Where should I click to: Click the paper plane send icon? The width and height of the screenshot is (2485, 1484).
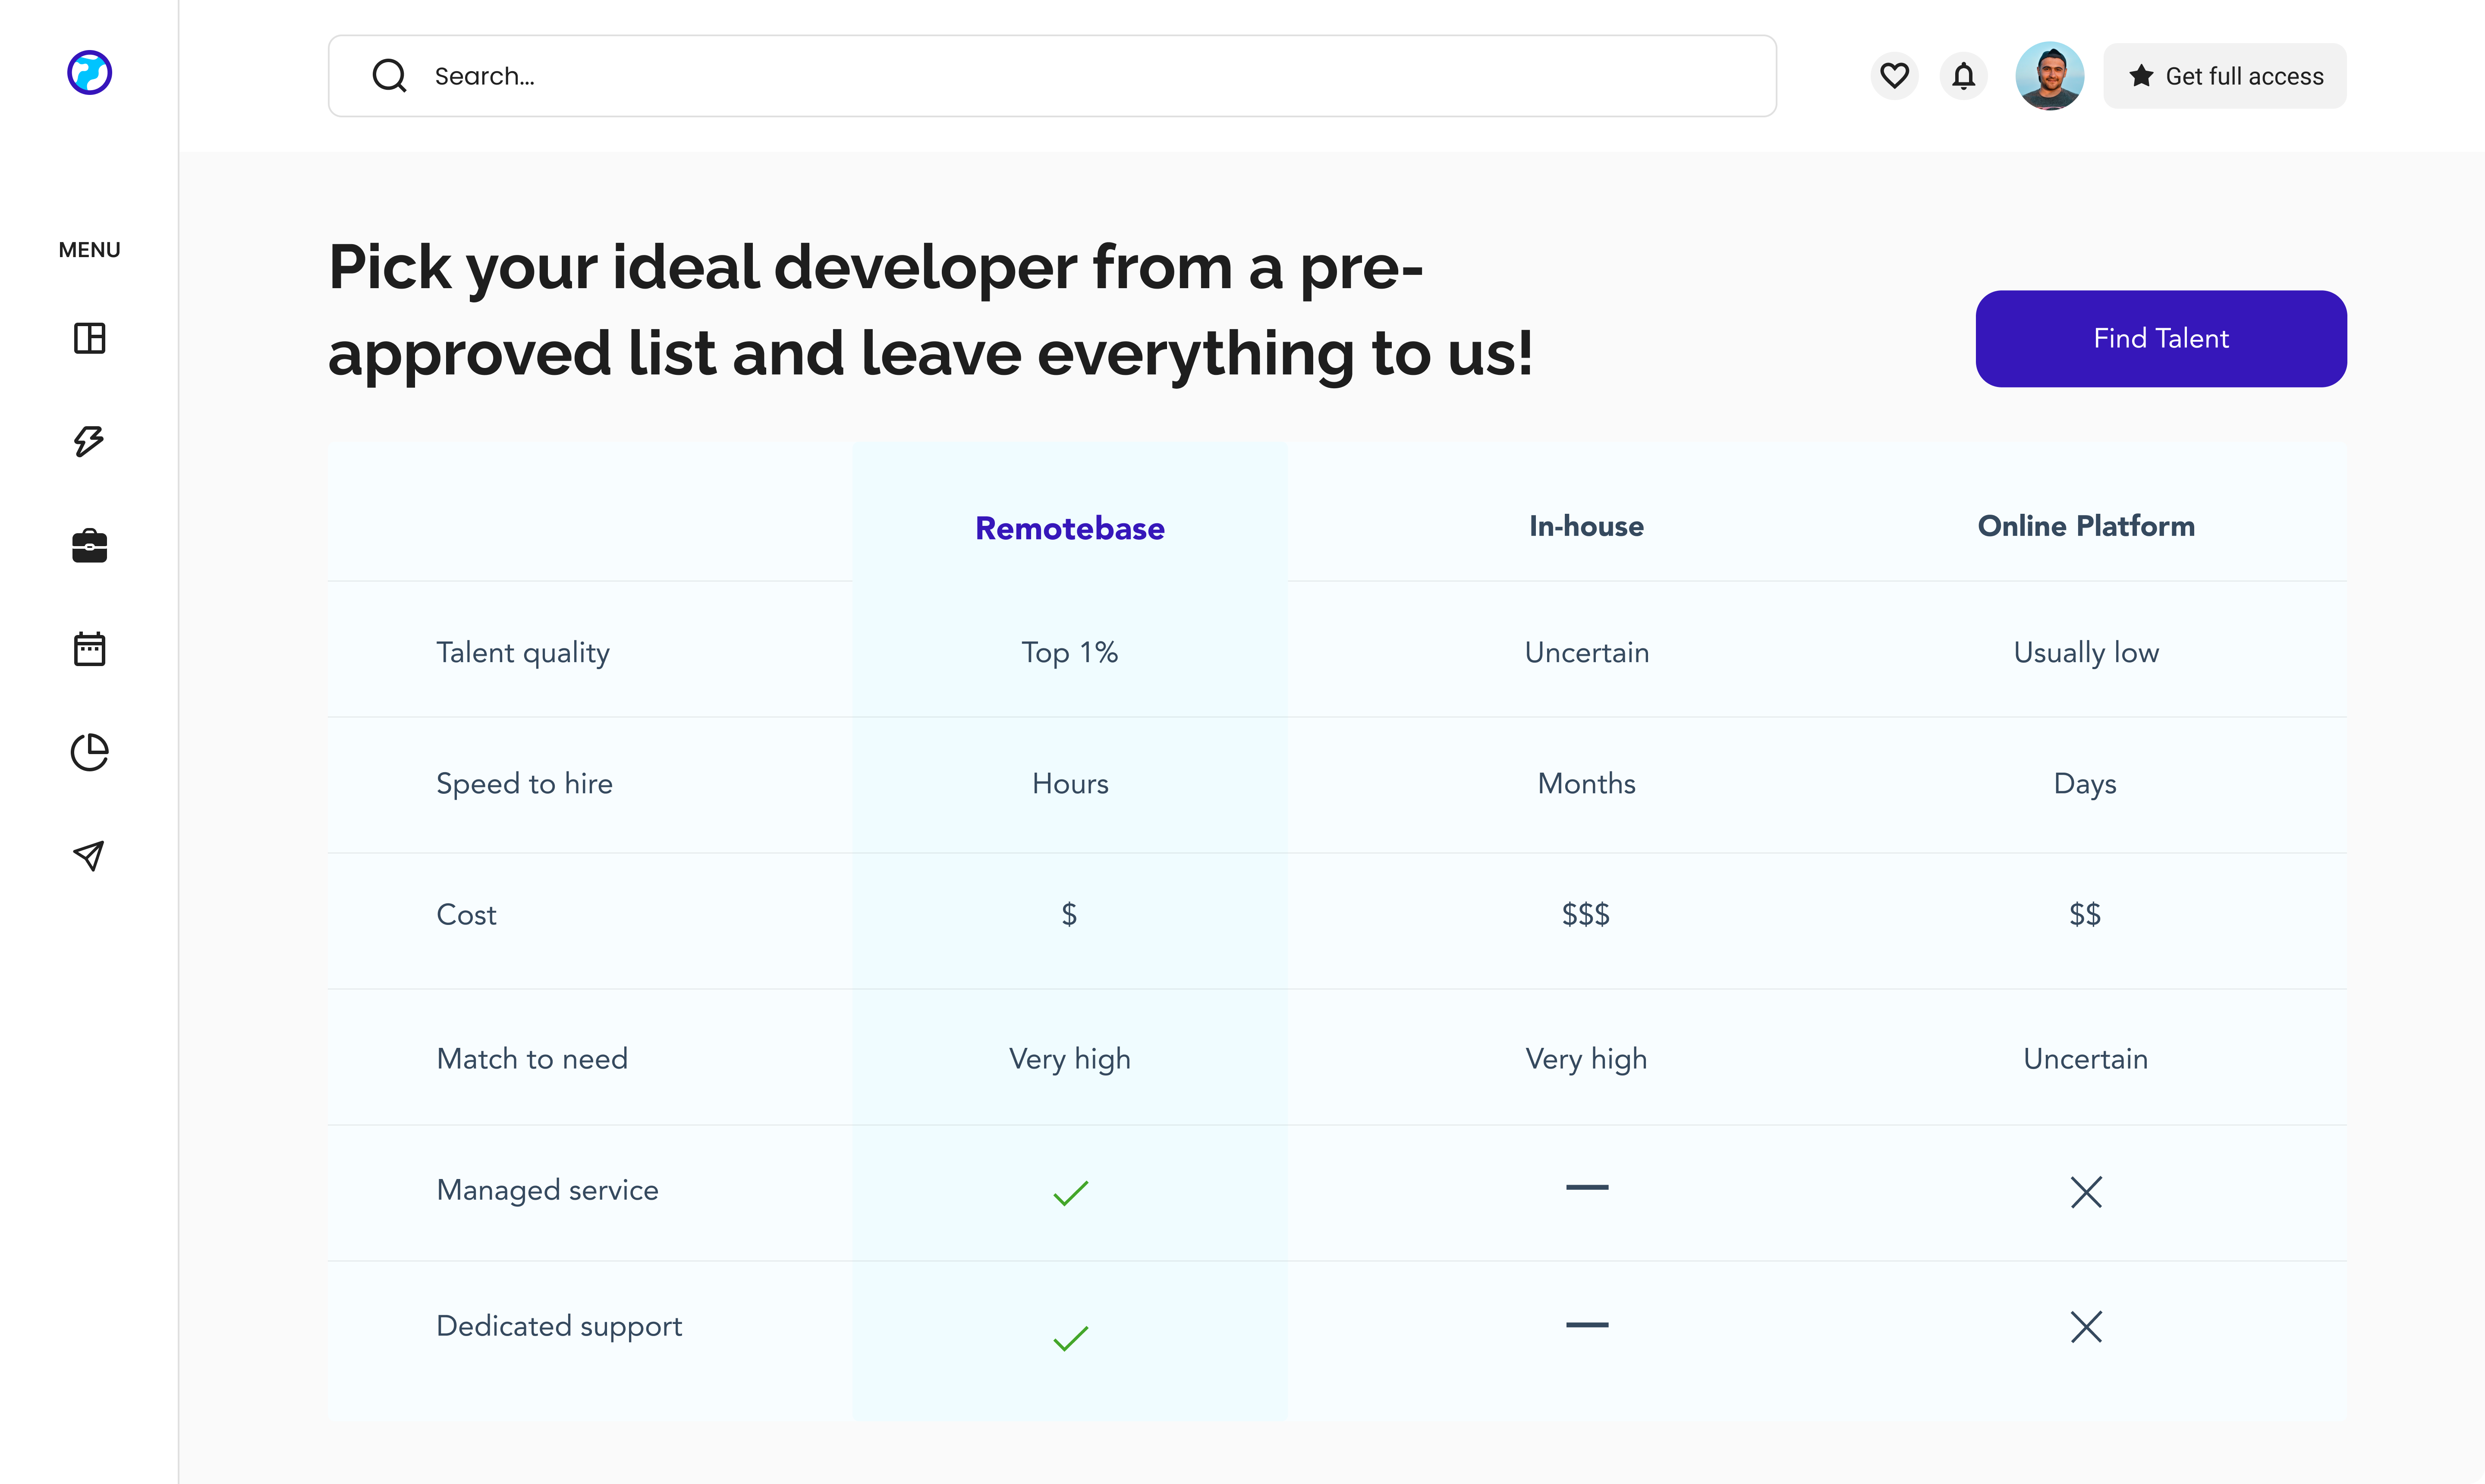click(x=89, y=855)
